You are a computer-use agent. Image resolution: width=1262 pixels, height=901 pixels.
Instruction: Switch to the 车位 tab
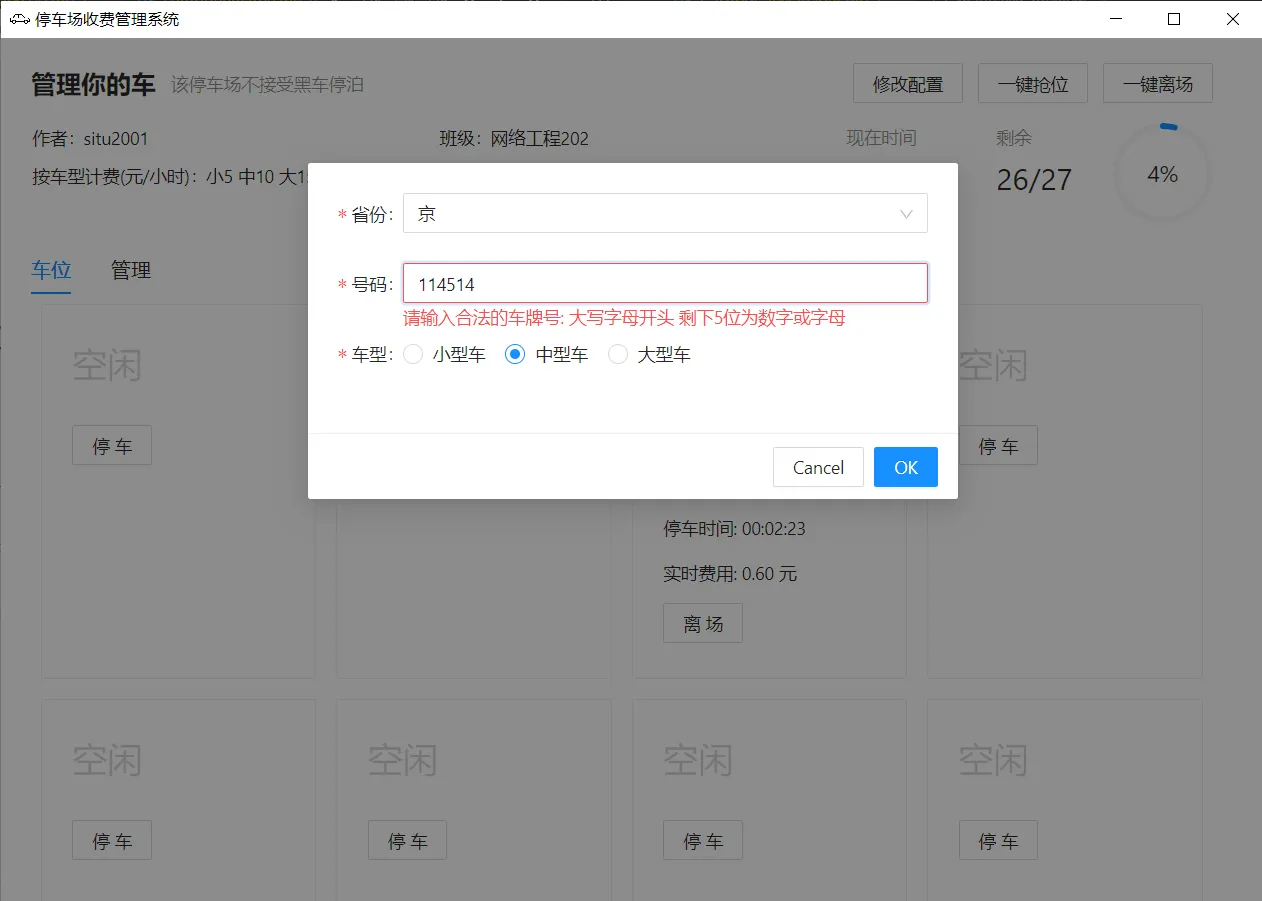(x=51, y=270)
